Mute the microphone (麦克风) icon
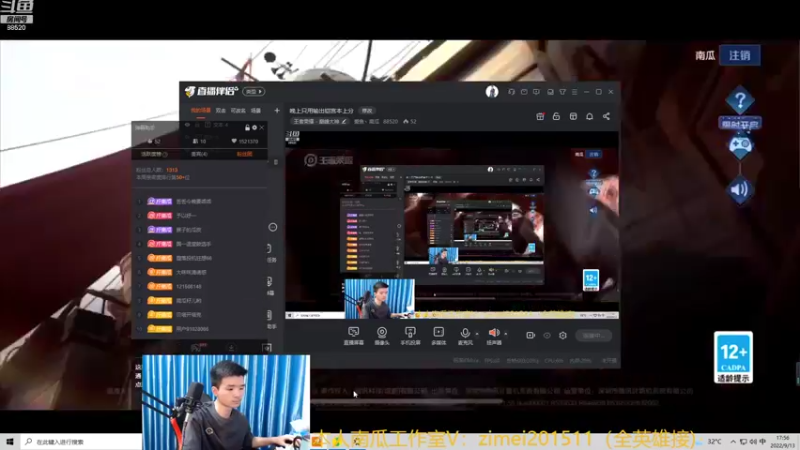The height and width of the screenshot is (450, 800). coord(465,333)
